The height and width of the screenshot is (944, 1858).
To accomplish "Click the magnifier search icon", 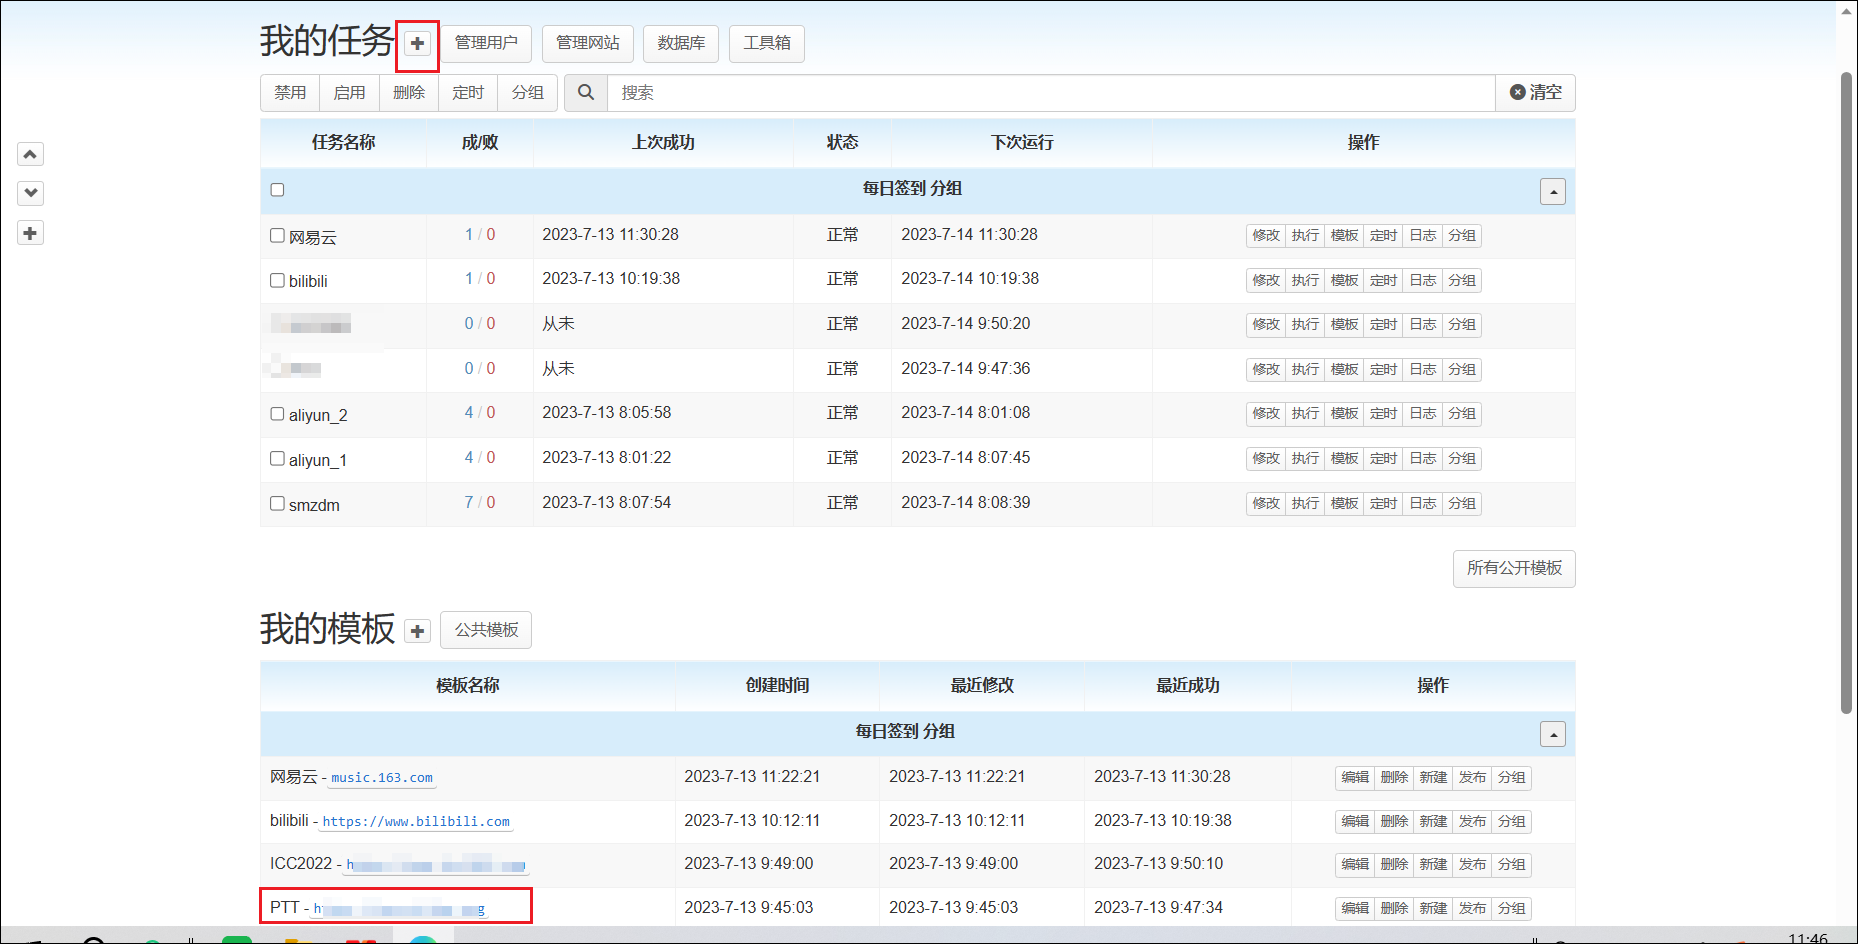I will click(586, 93).
